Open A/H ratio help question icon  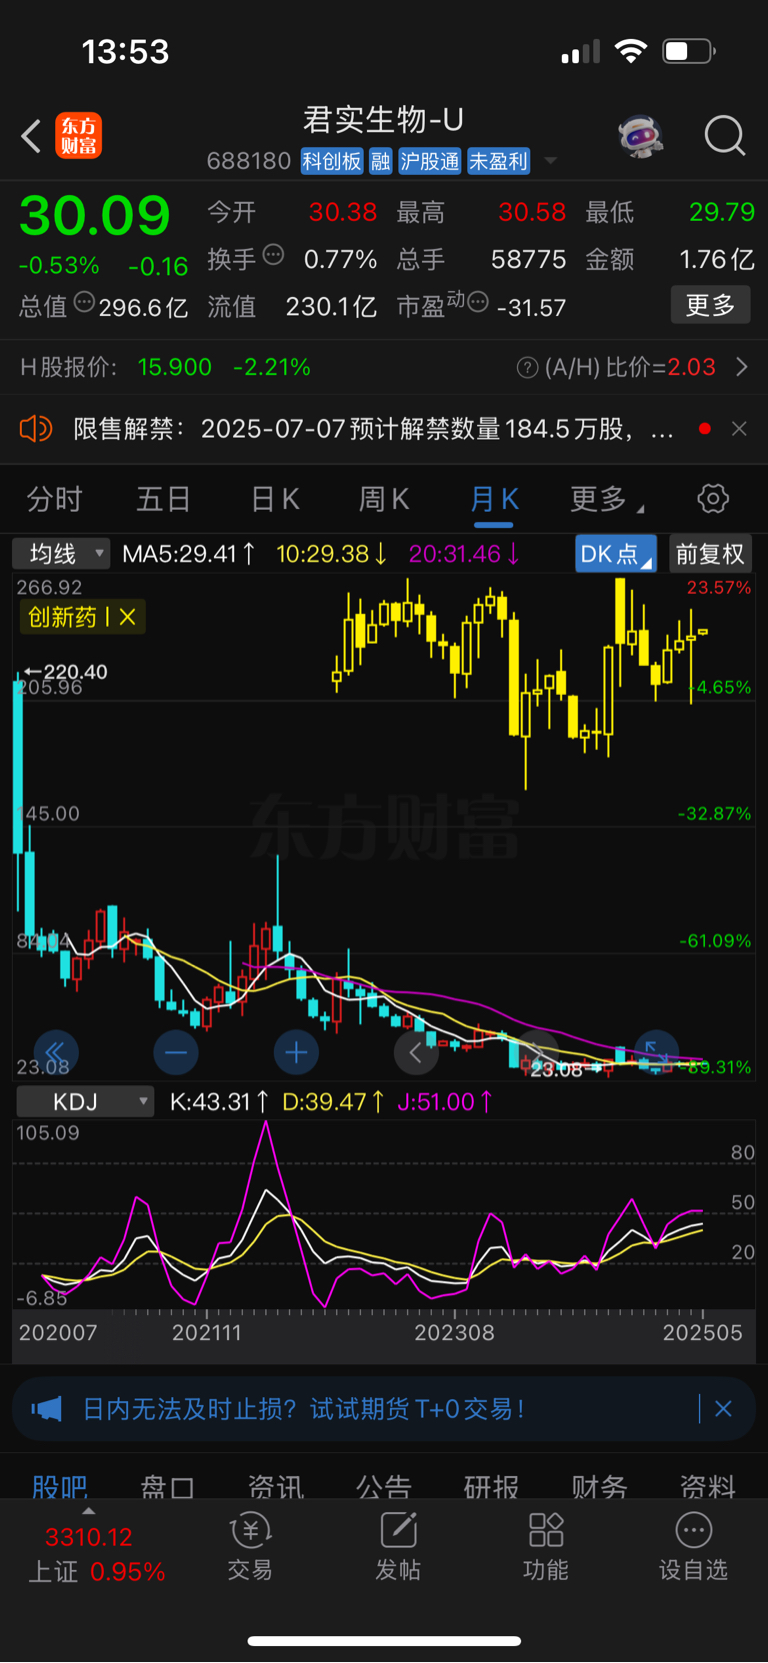(x=527, y=368)
